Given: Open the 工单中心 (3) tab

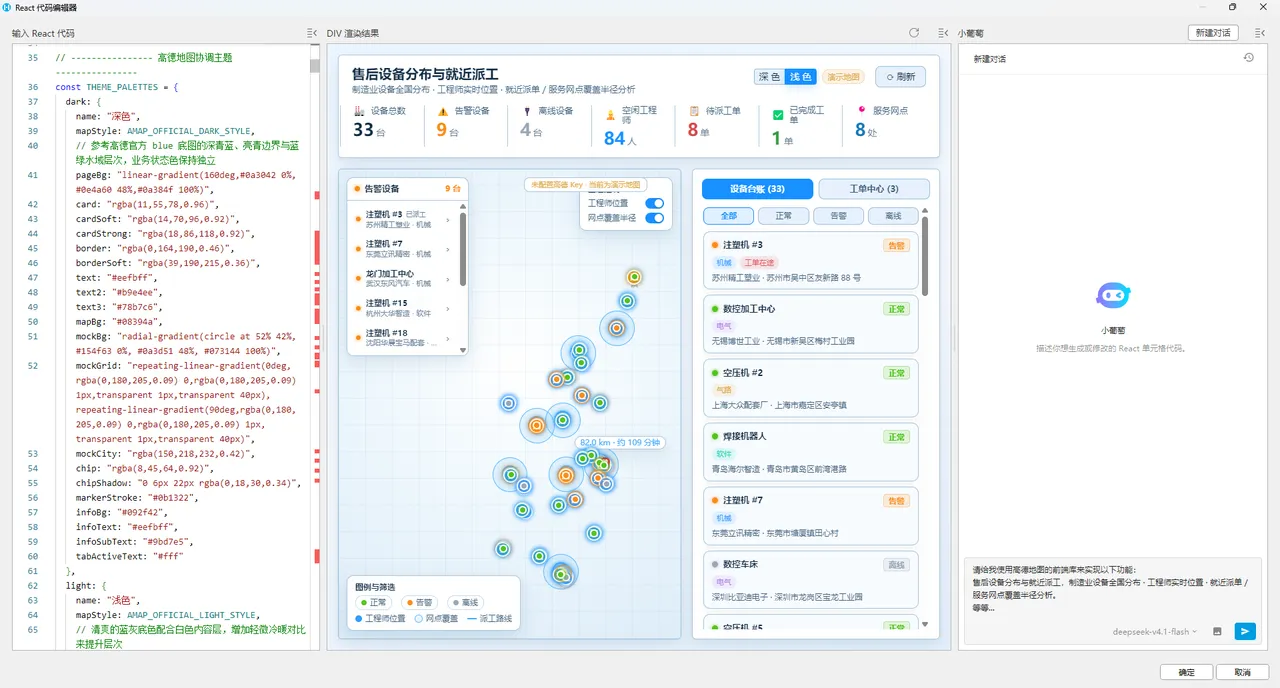Looking at the screenshot, I should point(874,189).
